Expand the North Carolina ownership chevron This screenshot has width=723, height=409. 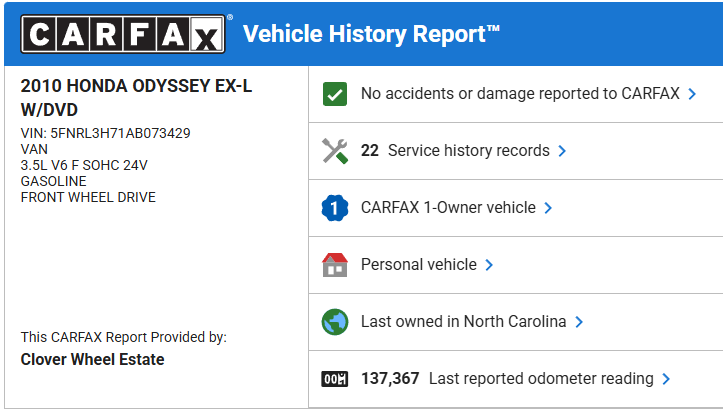(x=579, y=322)
